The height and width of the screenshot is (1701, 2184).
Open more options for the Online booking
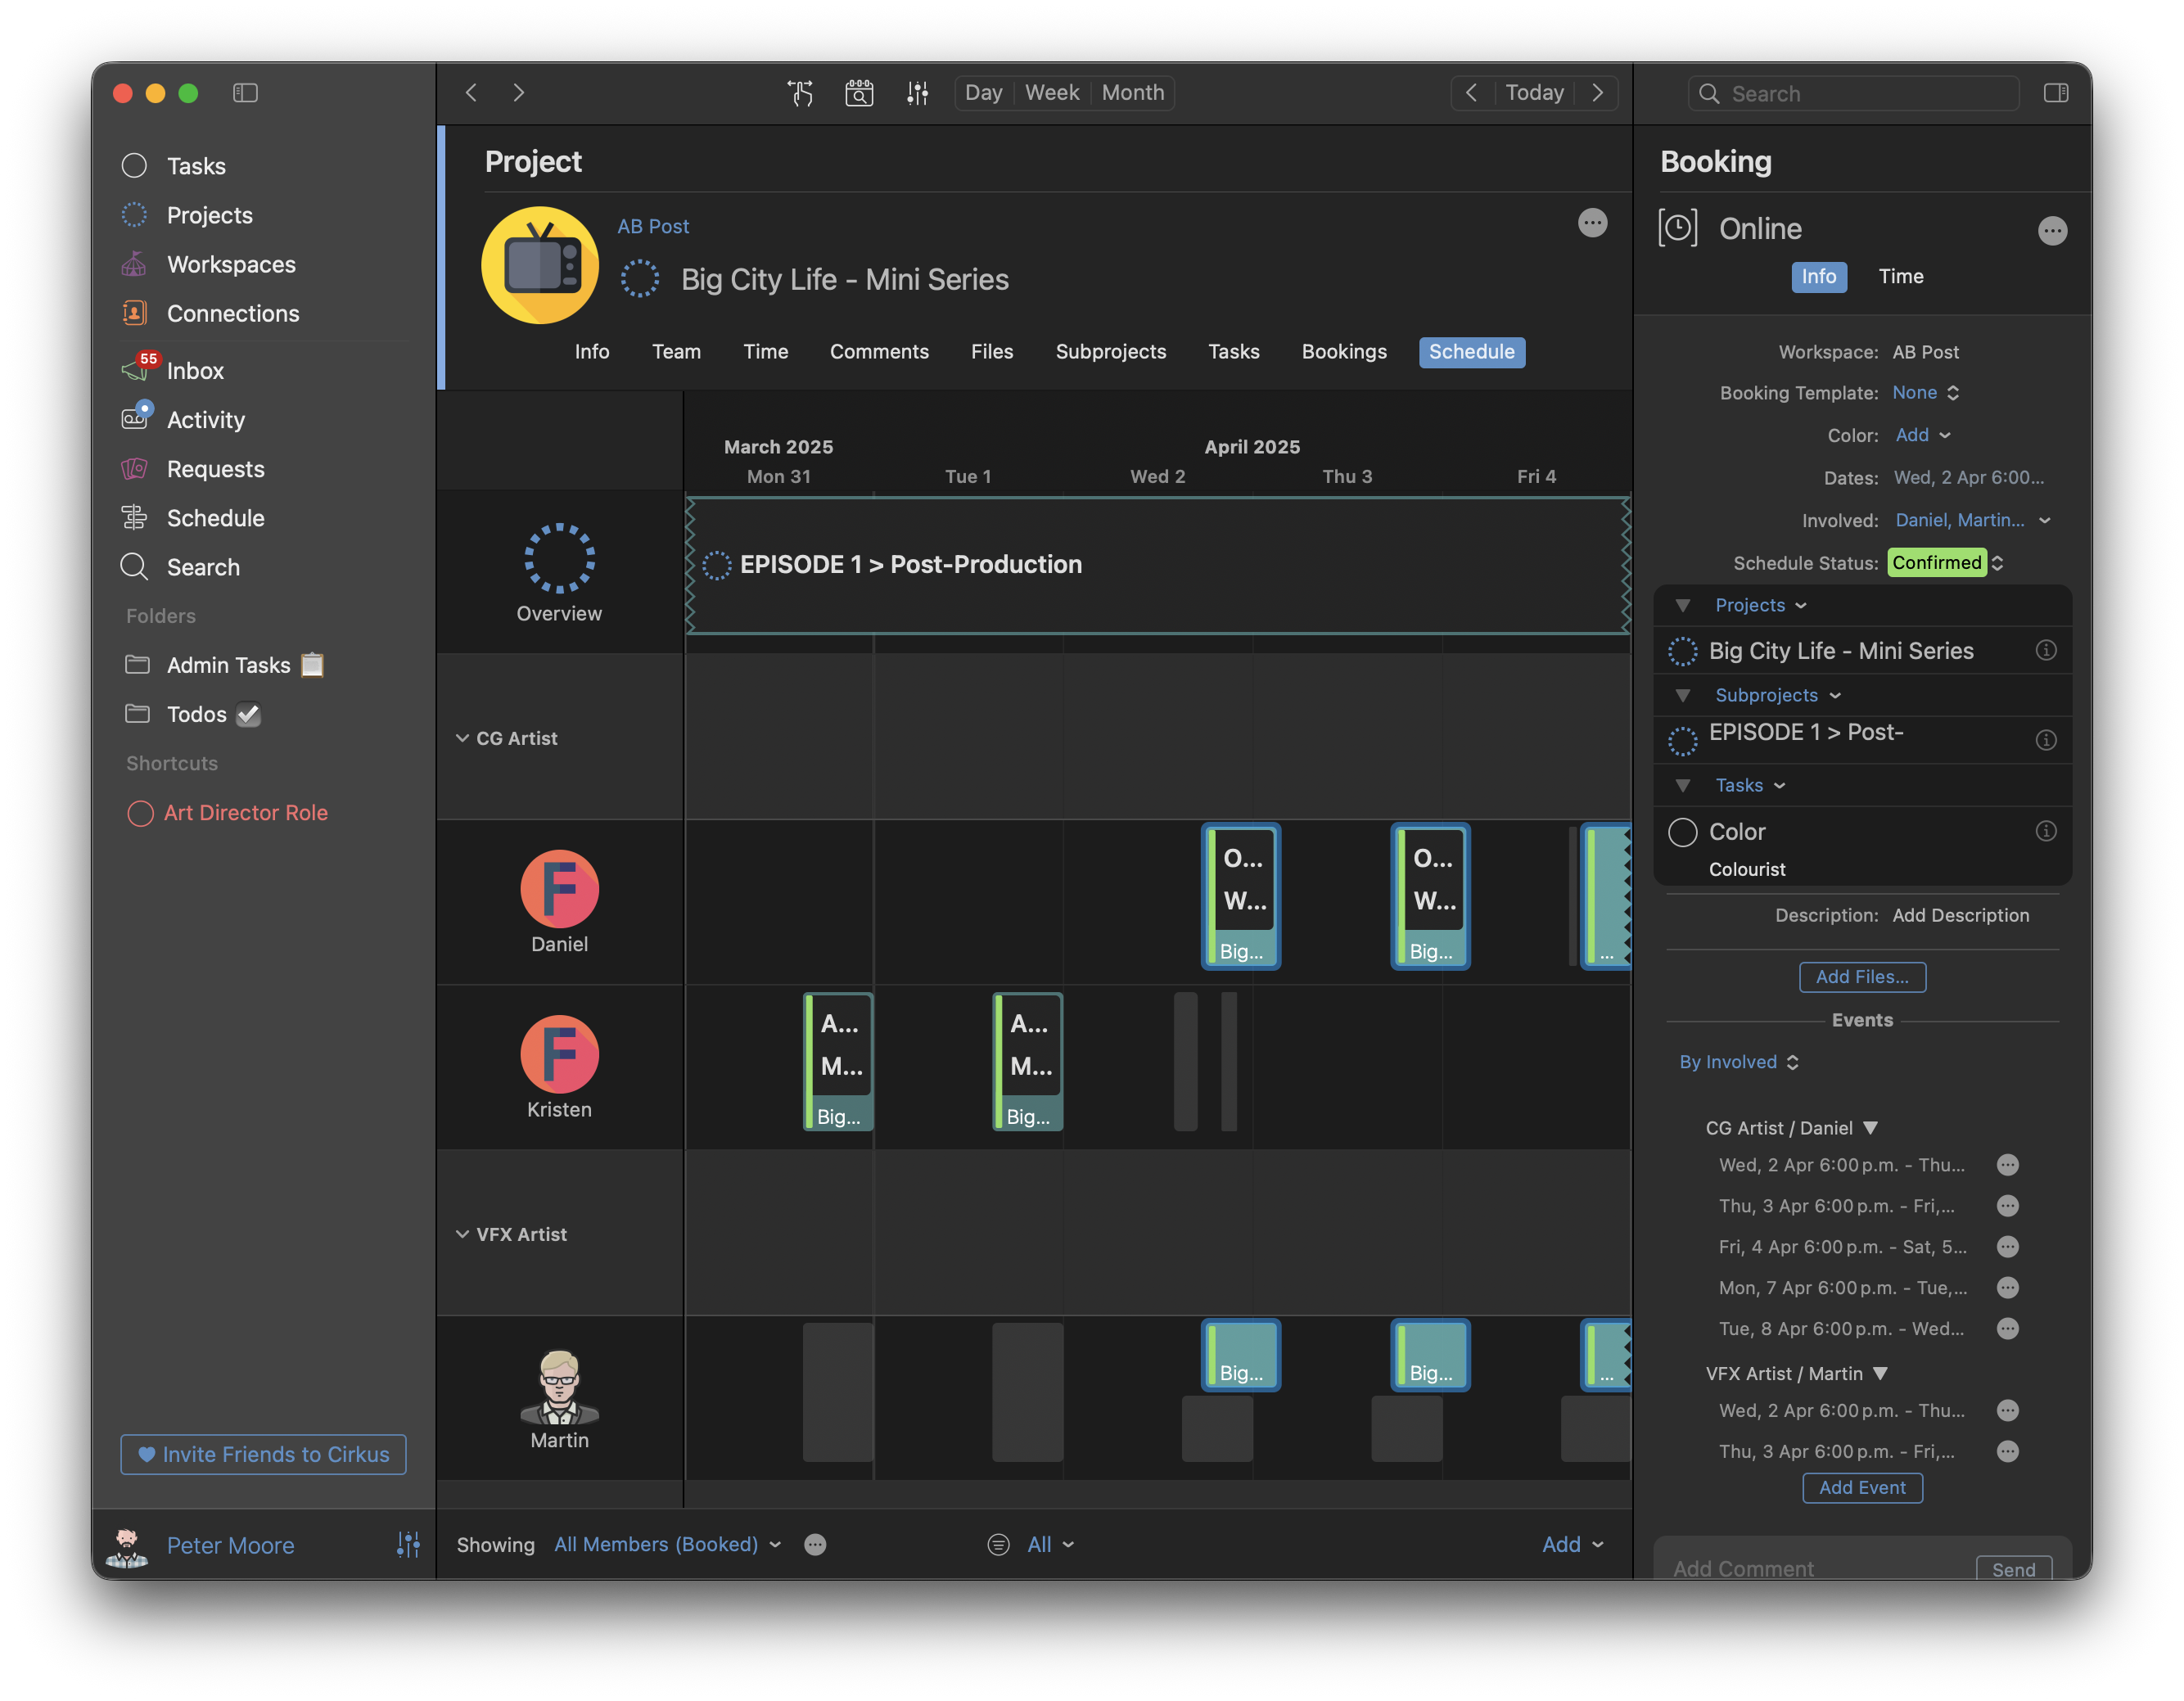pos(2052,231)
